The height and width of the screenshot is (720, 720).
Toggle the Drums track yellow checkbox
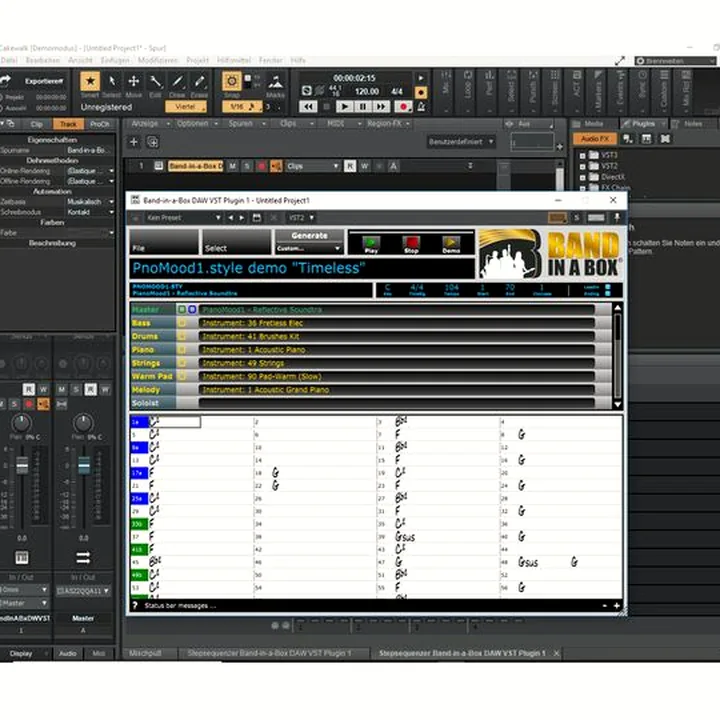click(182, 336)
